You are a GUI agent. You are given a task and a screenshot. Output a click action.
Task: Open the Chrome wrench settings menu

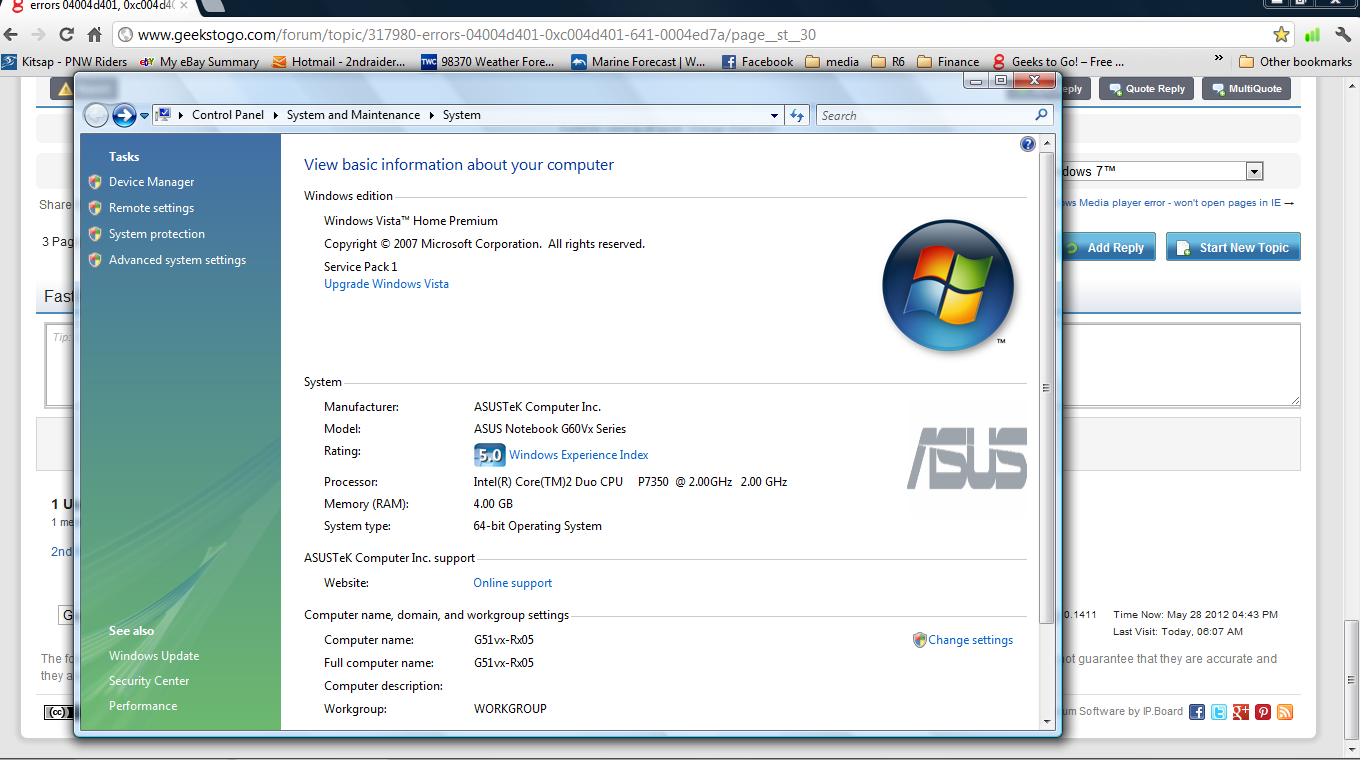1343,34
